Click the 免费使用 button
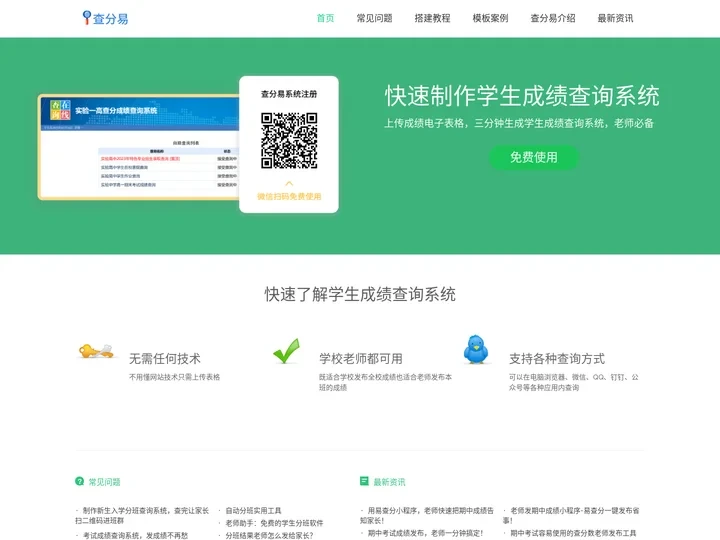This screenshot has height=540, width=720. [x=534, y=158]
